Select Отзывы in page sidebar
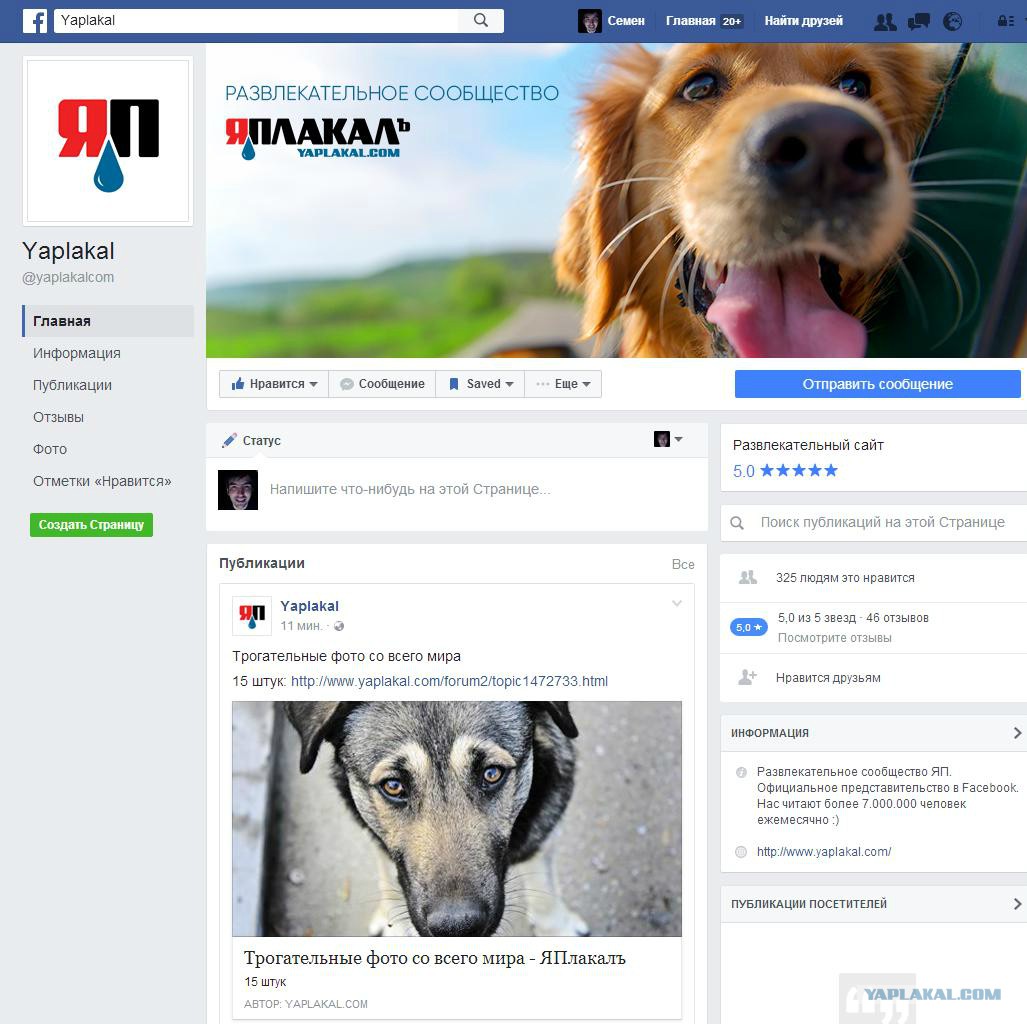This screenshot has width=1027, height=1024. point(58,417)
